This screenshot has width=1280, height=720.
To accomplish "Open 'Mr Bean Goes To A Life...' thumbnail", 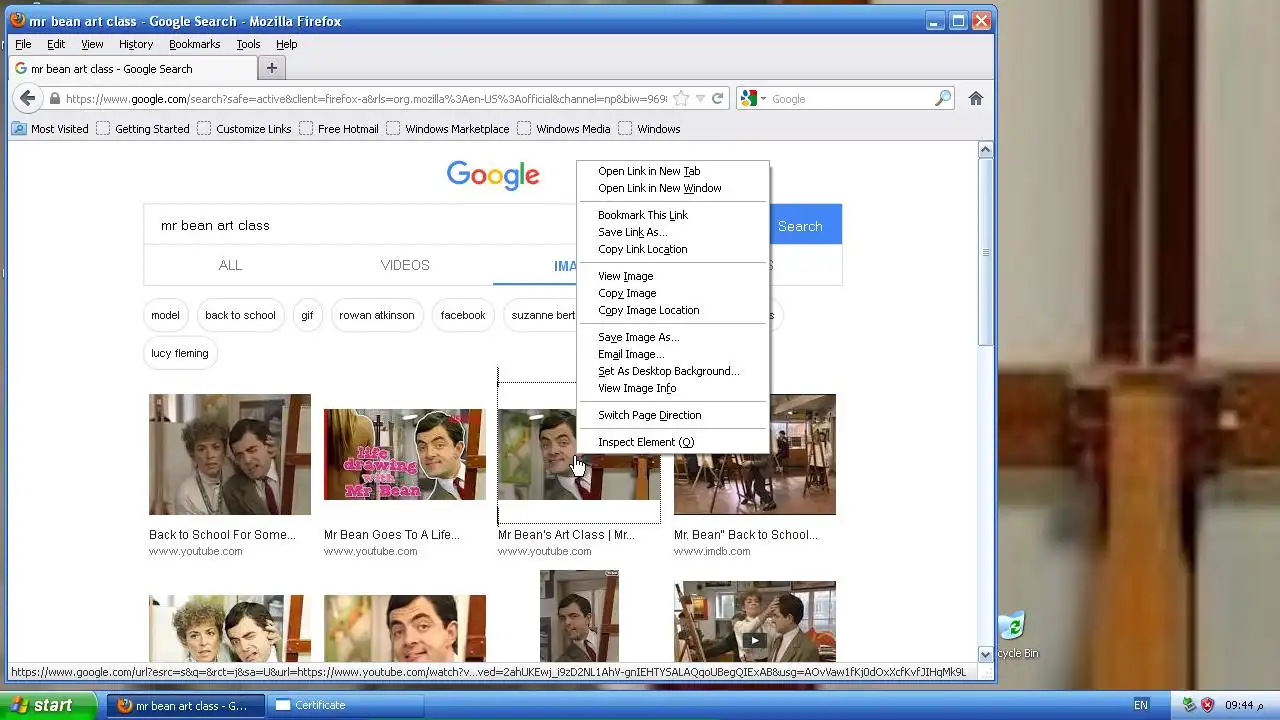I will click(405, 454).
